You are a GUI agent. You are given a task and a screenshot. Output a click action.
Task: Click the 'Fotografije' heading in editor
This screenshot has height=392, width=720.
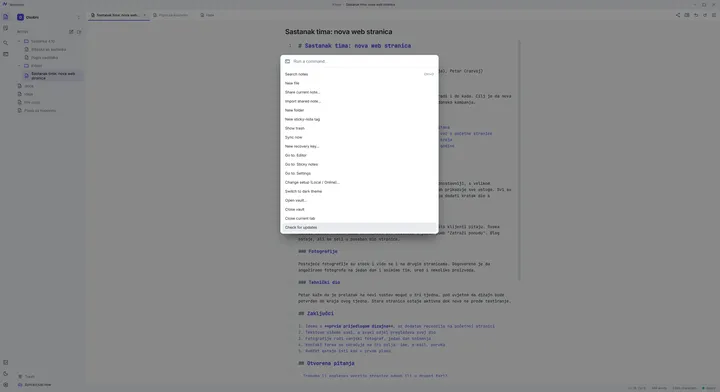(323, 252)
